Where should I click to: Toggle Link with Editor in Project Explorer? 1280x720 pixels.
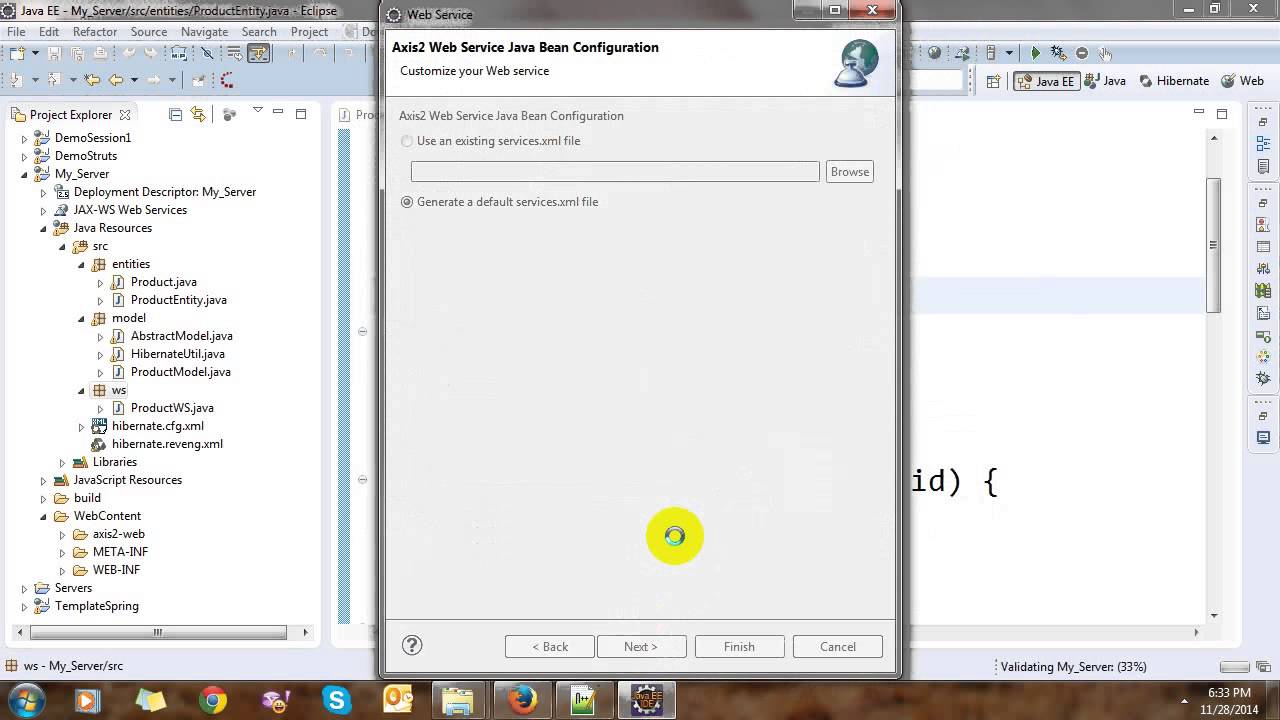pyautogui.click(x=197, y=115)
